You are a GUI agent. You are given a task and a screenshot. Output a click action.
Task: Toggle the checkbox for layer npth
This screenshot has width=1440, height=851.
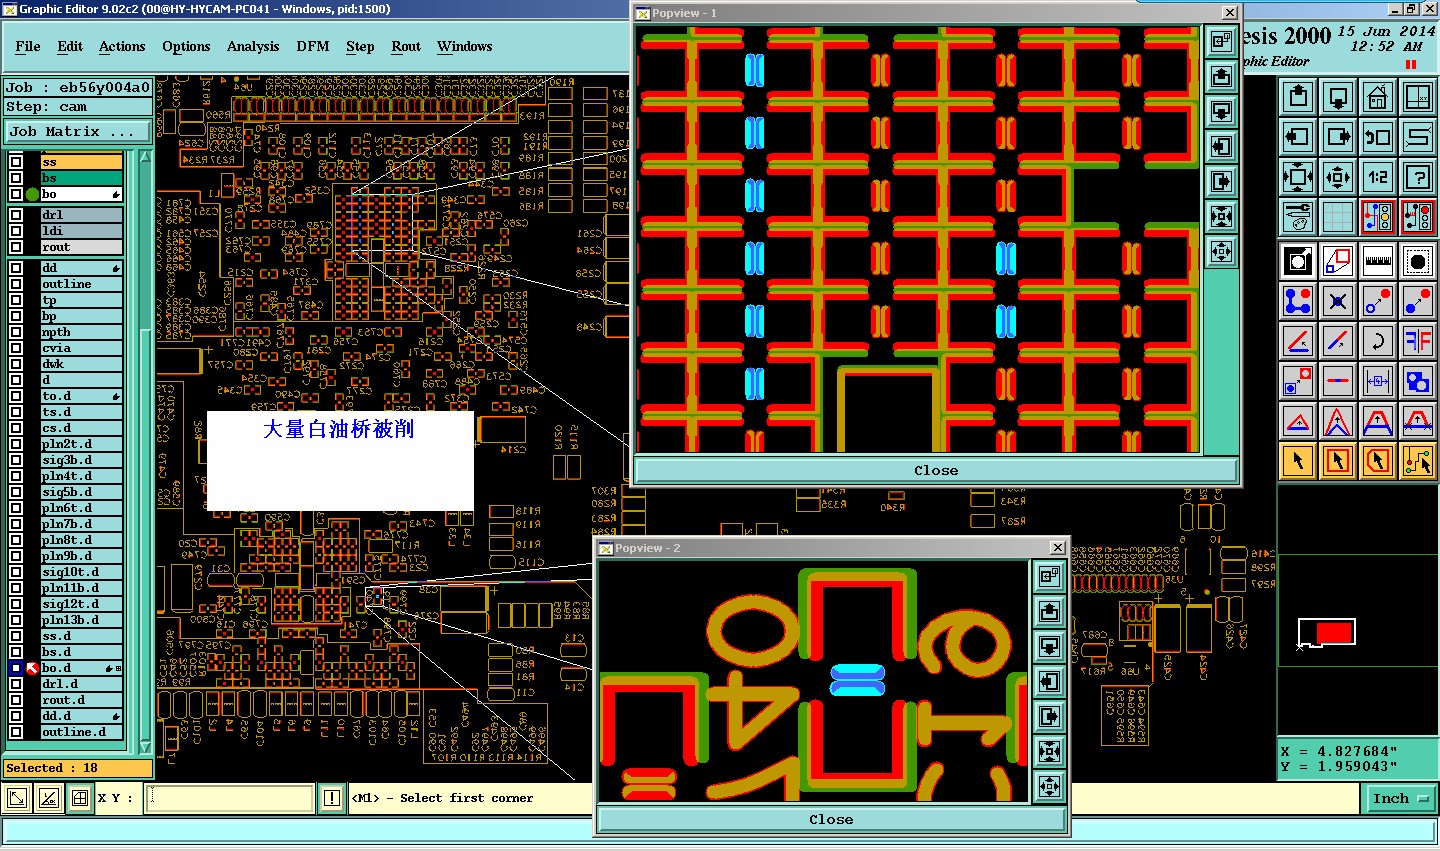click(x=16, y=332)
